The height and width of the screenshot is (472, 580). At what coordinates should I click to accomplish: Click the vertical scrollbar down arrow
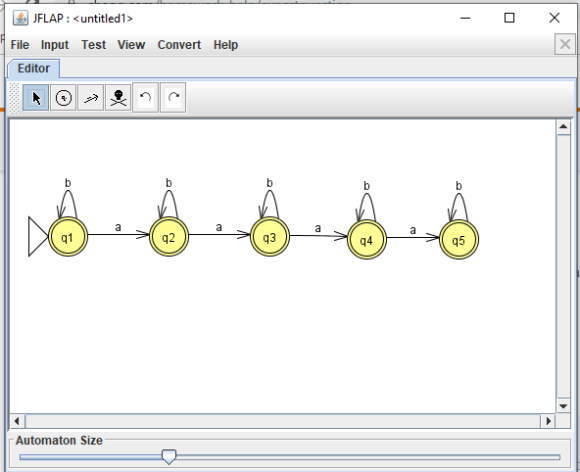tap(563, 406)
